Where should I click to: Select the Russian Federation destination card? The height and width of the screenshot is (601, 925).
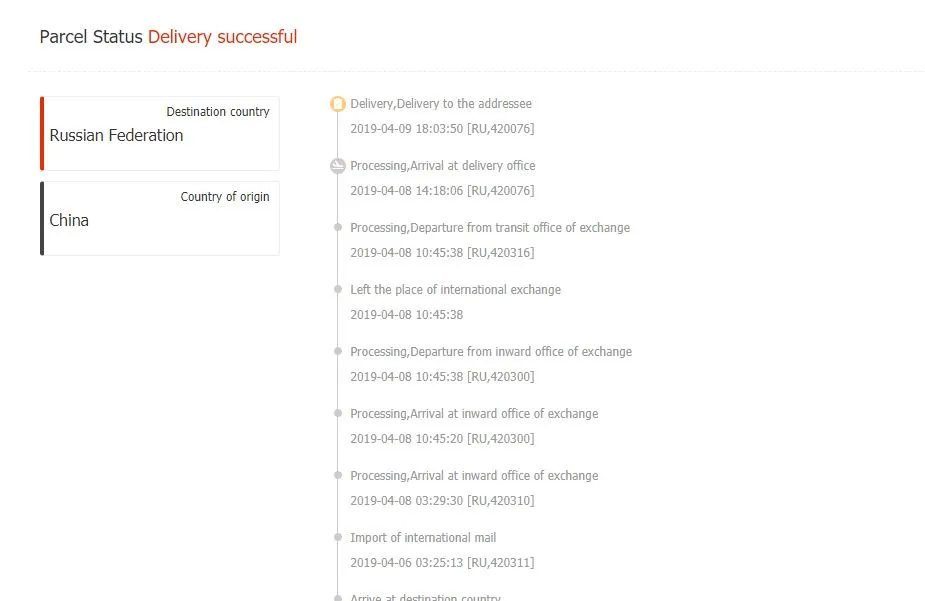[159, 133]
